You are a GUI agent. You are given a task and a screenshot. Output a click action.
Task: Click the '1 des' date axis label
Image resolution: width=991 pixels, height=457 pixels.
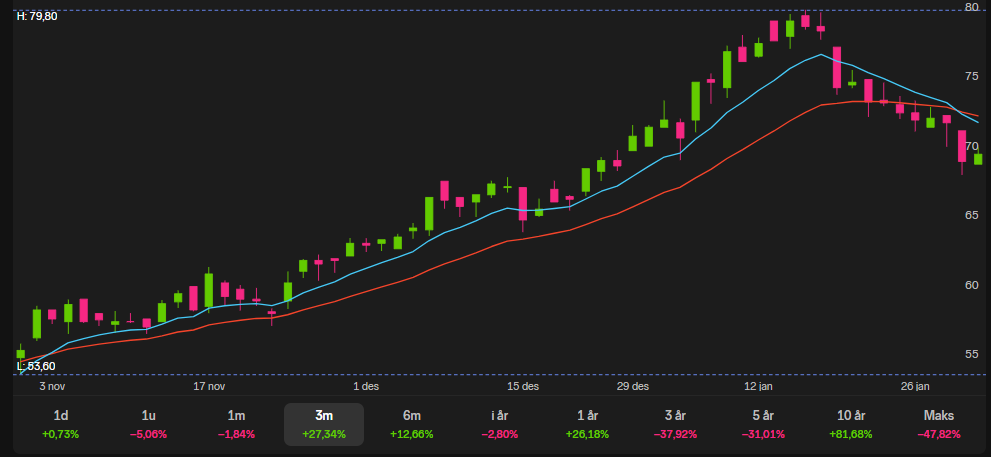pos(366,386)
